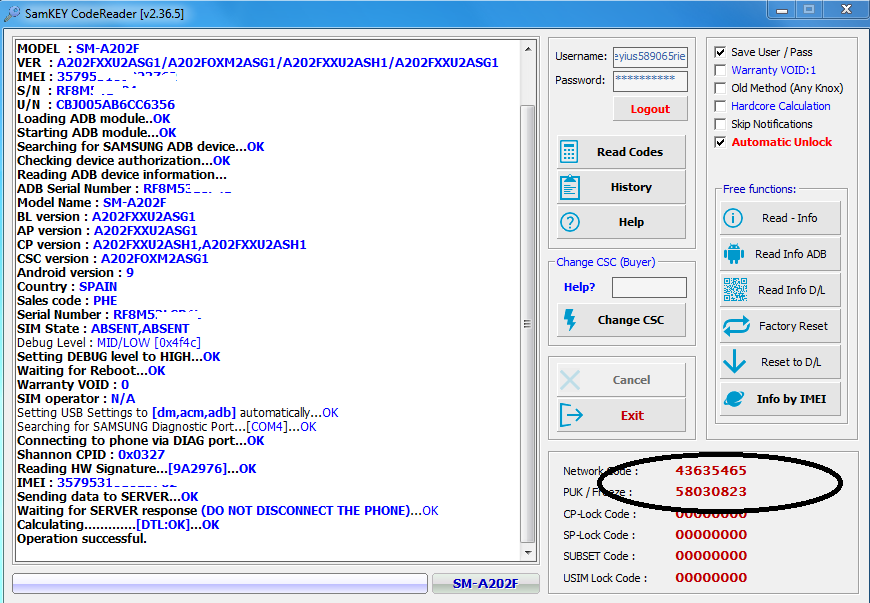Select the Network Code value 43635465
870x603 pixels.
click(711, 470)
